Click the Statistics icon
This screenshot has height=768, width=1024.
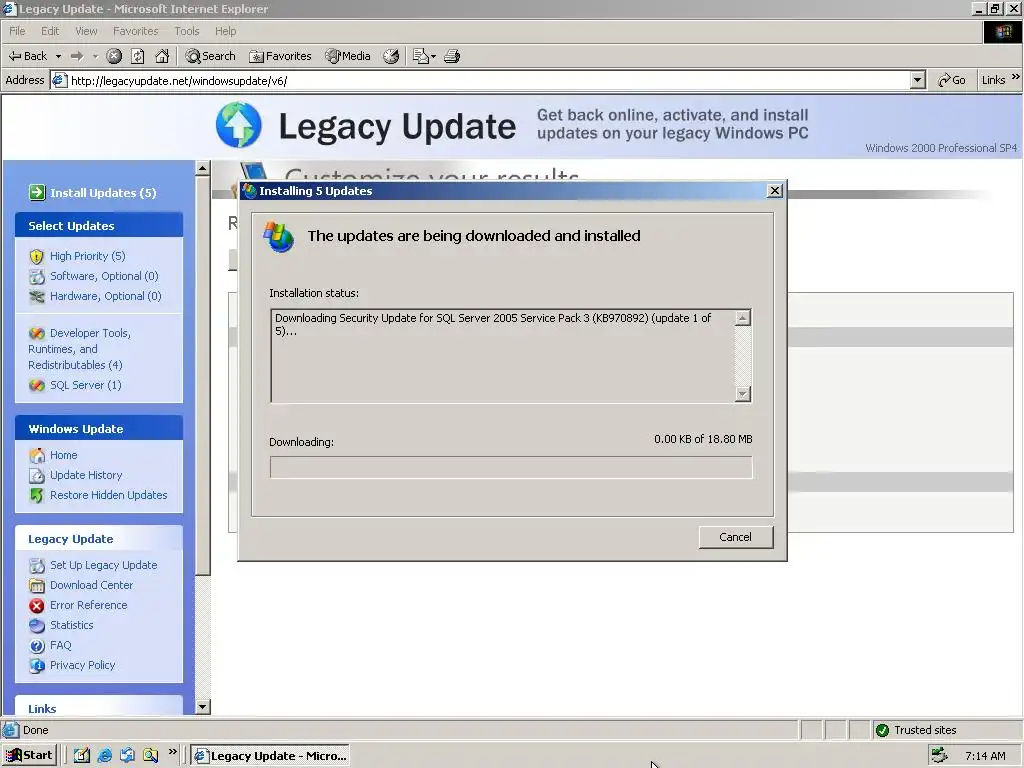click(x=37, y=626)
